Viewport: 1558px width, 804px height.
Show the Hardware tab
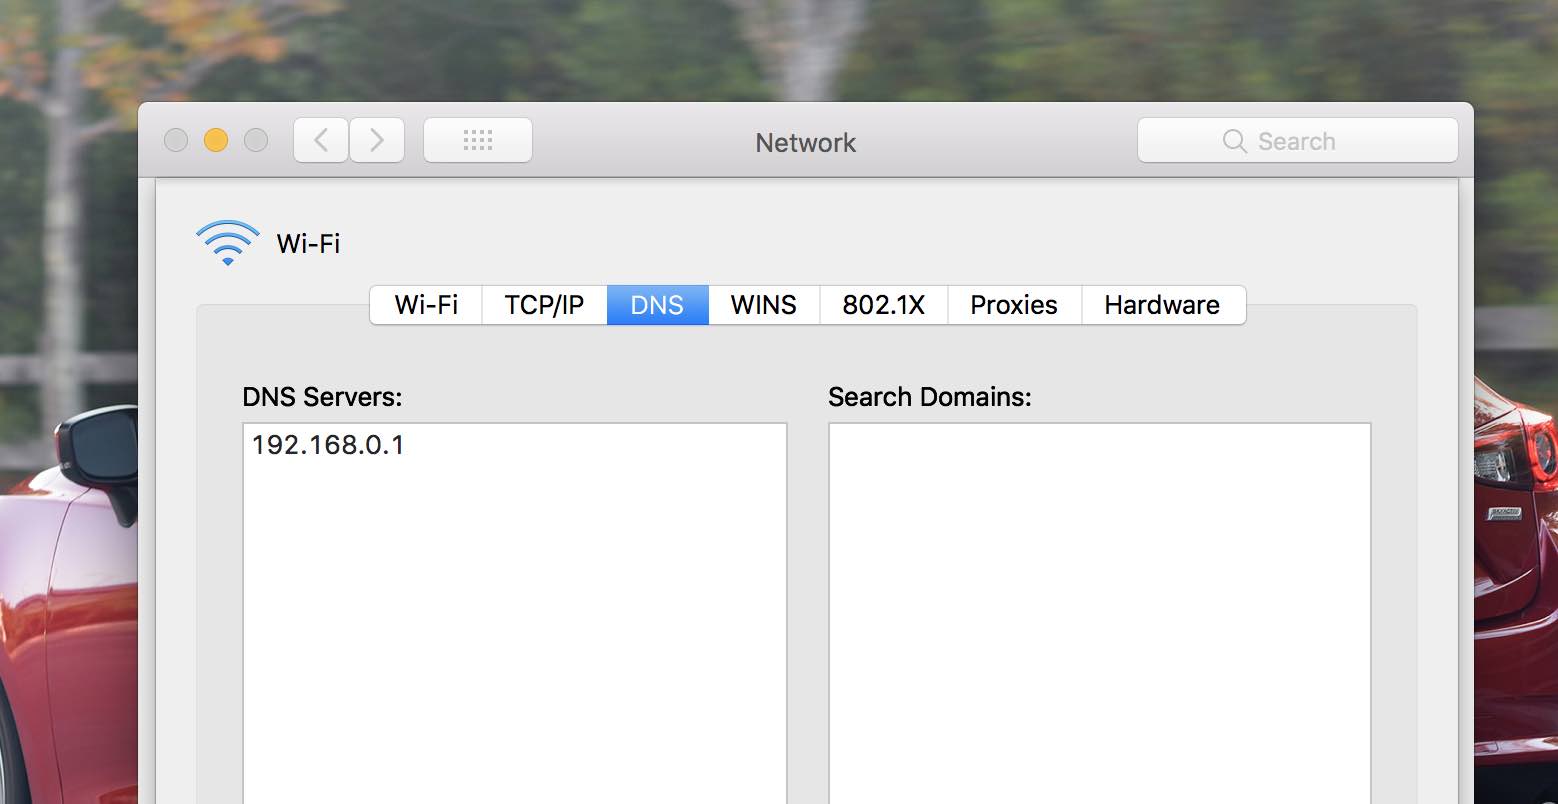click(1162, 305)
